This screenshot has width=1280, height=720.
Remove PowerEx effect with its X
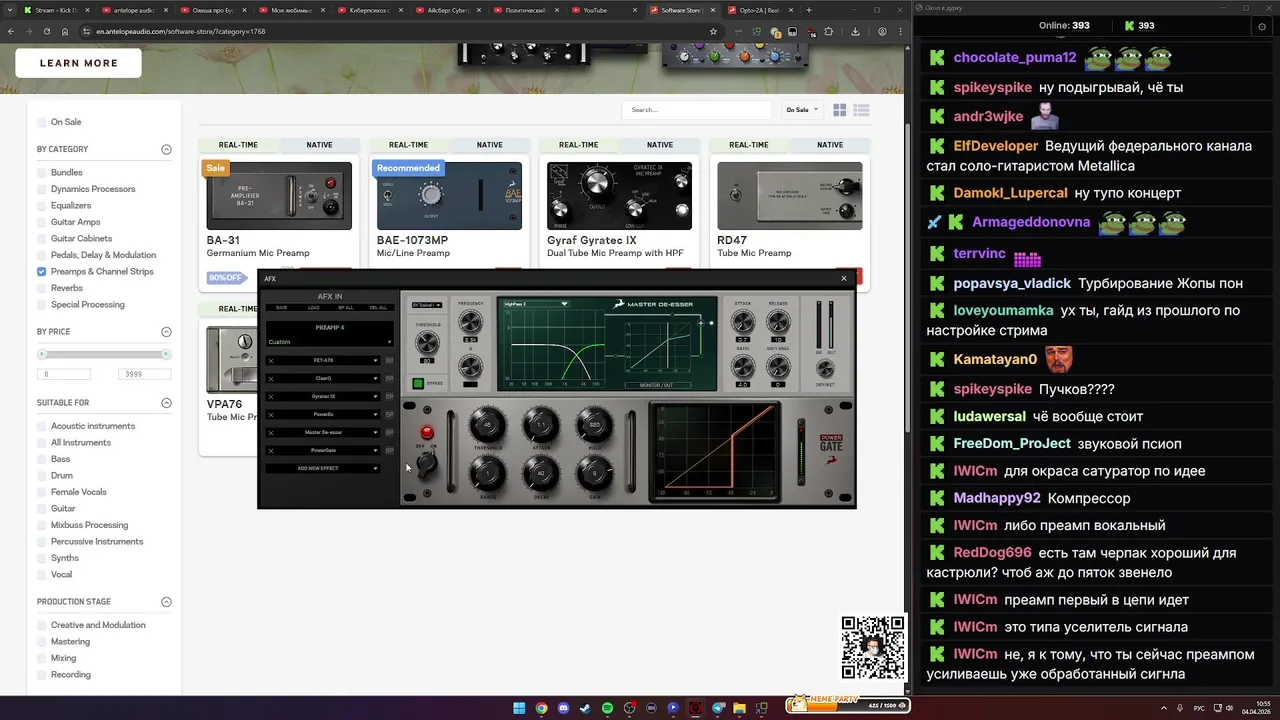click(271, 414)
